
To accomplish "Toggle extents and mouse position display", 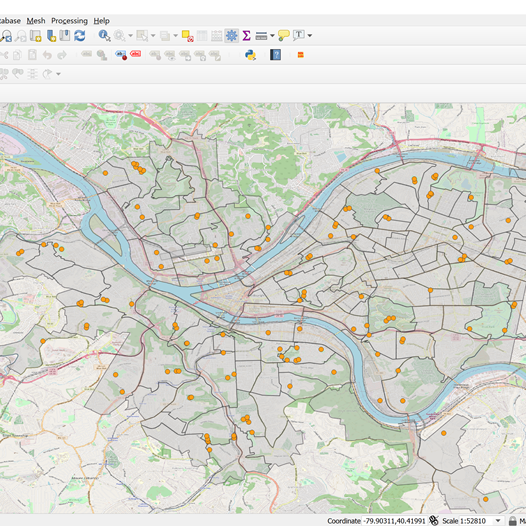I will [x=433, y=521].
